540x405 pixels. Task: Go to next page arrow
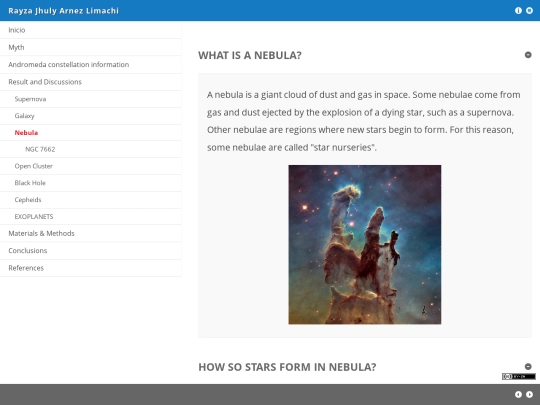[529, 395]
